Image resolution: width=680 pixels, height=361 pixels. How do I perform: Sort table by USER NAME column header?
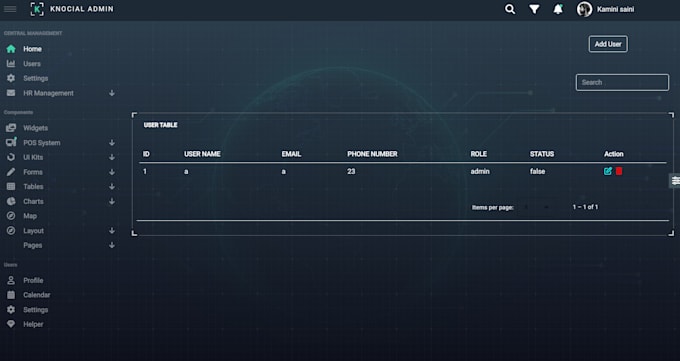(202, 154)
